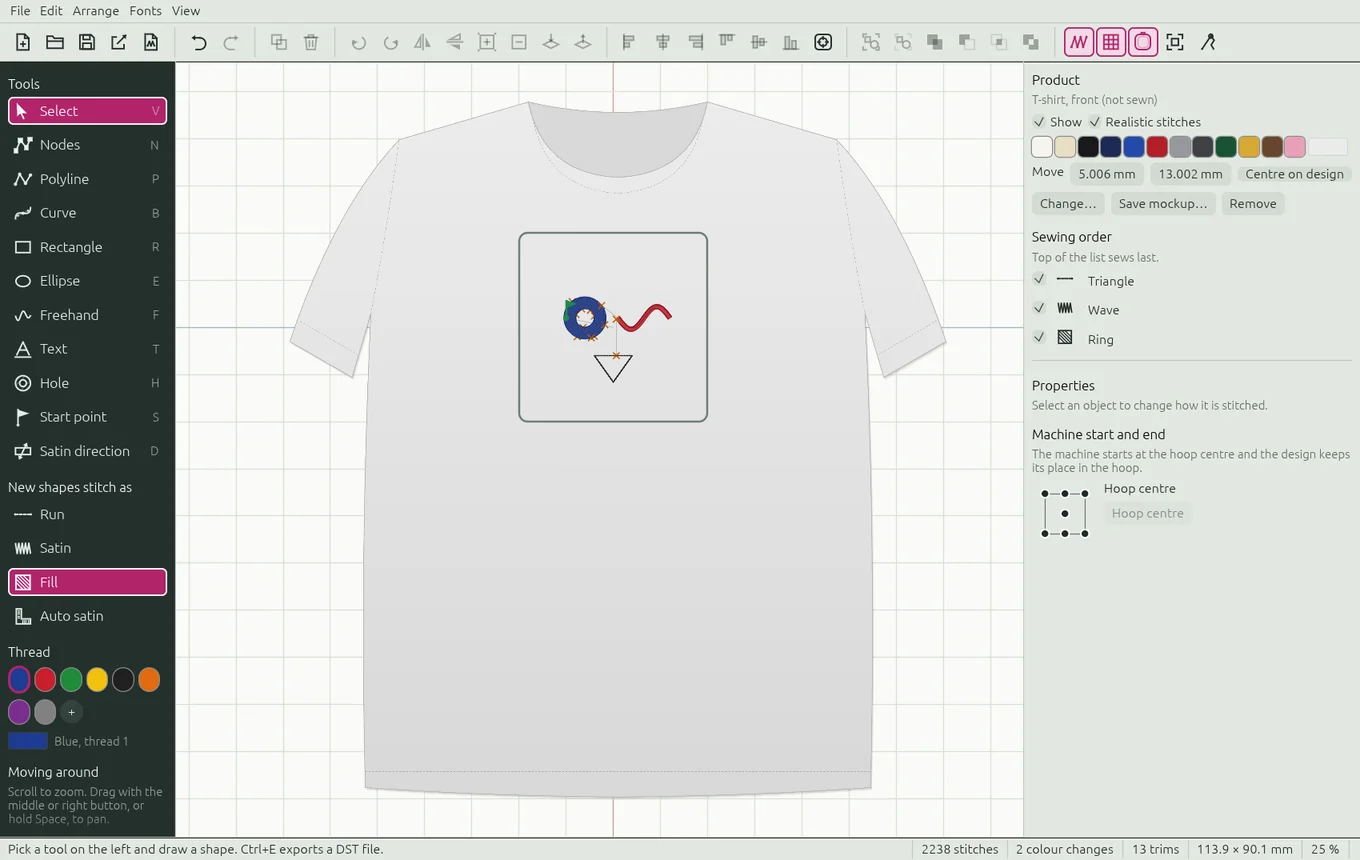Uncheck the product Show checkbox
Screen dimensions: 1360x860
pos(1039,122)
